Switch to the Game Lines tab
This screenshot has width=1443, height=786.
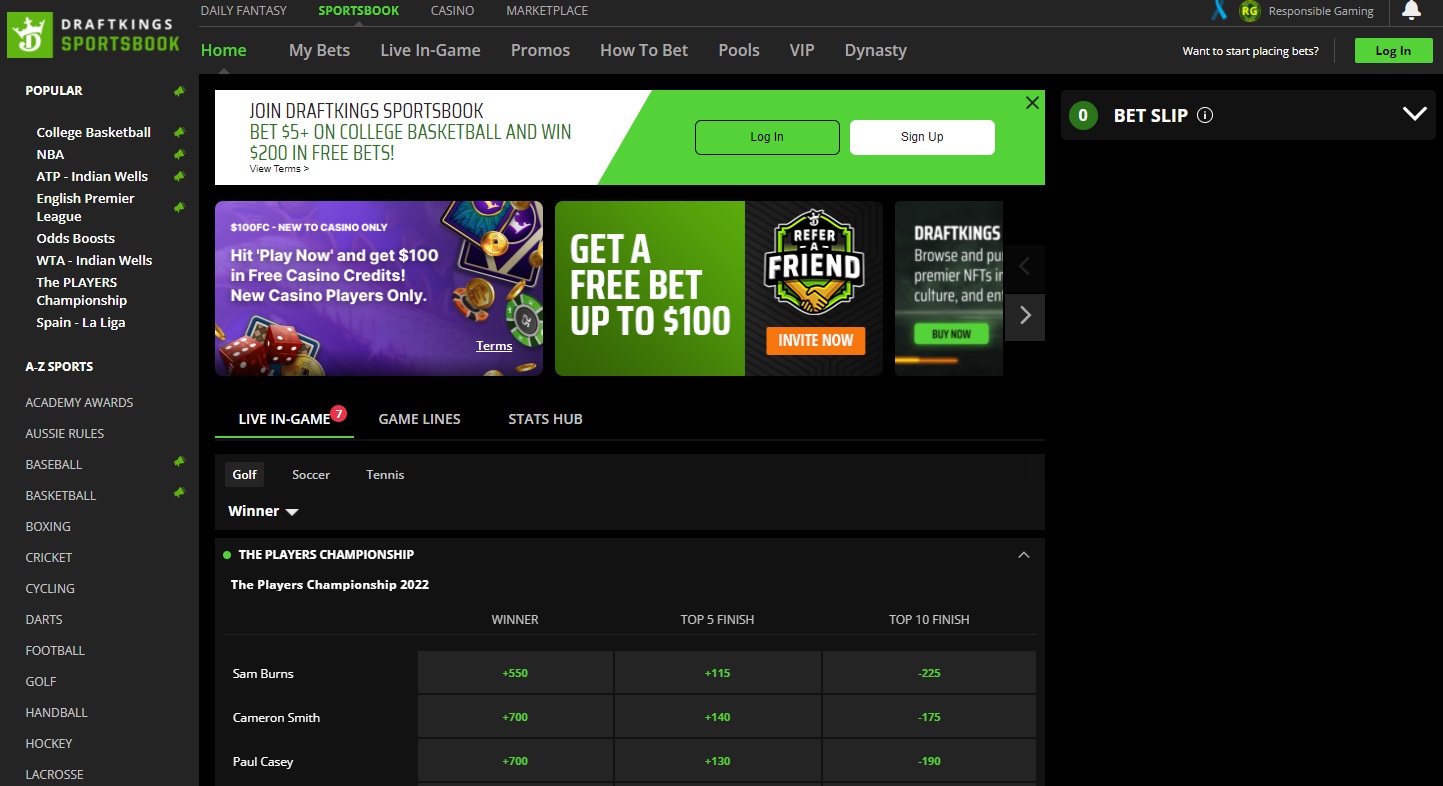419,419
